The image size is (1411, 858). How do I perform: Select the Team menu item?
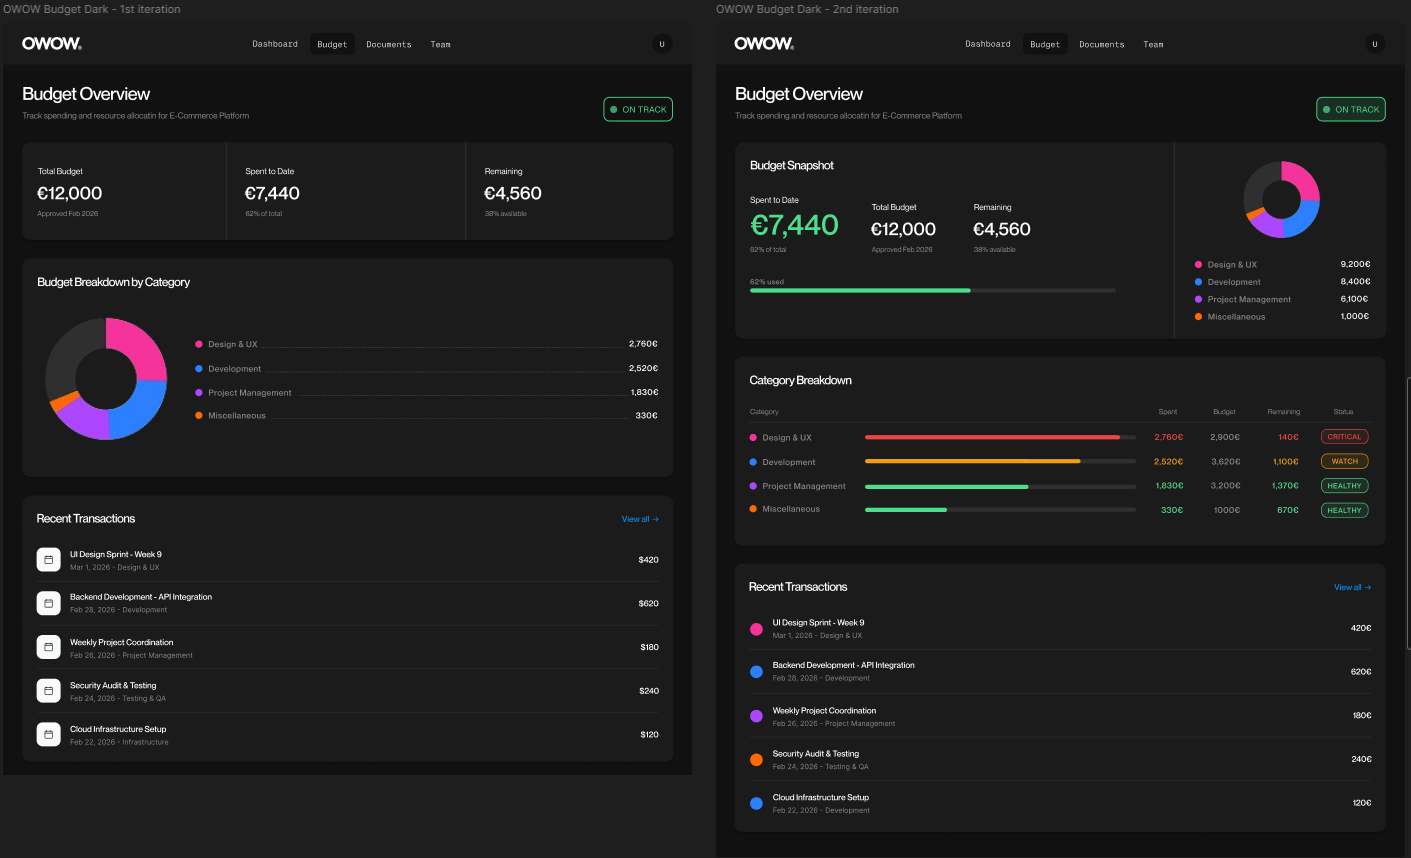(440, 44)
